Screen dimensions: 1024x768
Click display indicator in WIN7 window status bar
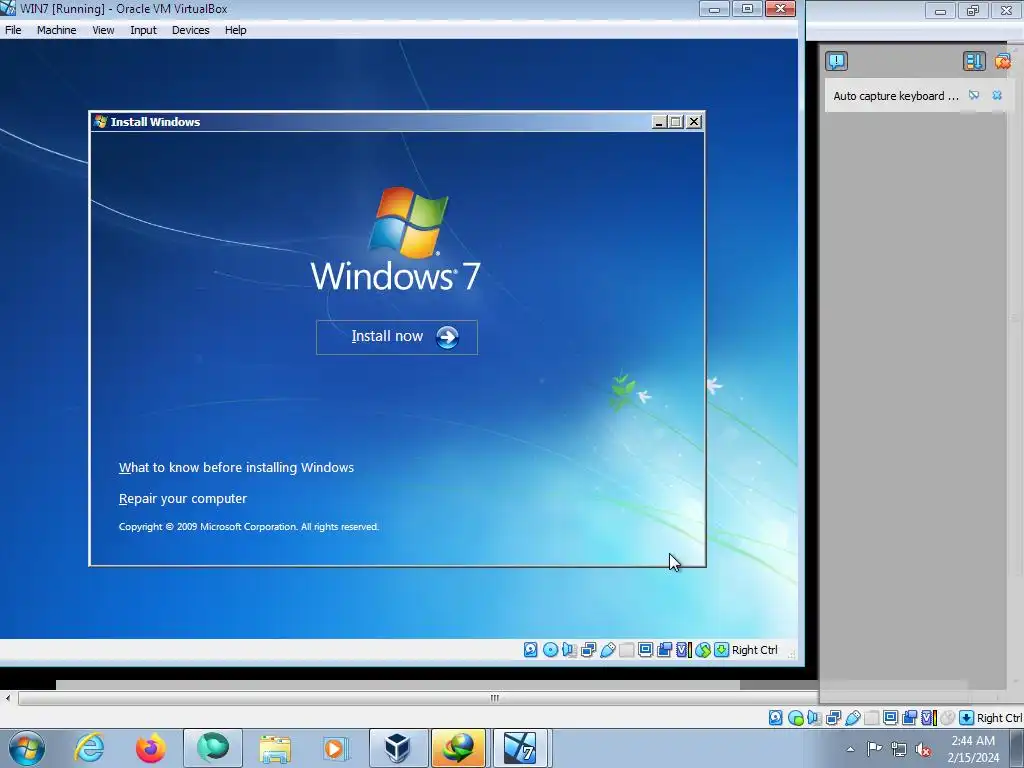tap(645, 650)
